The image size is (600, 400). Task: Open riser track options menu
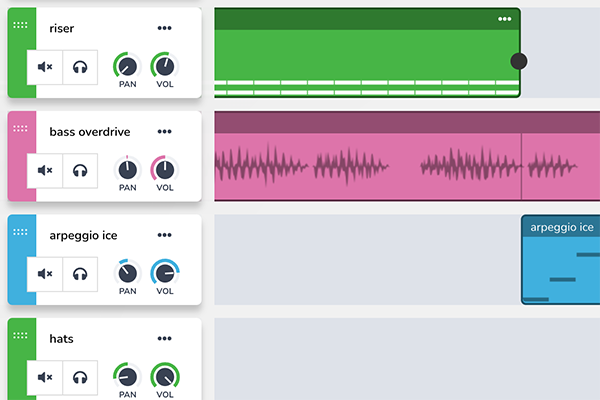(x=165, y=28)
